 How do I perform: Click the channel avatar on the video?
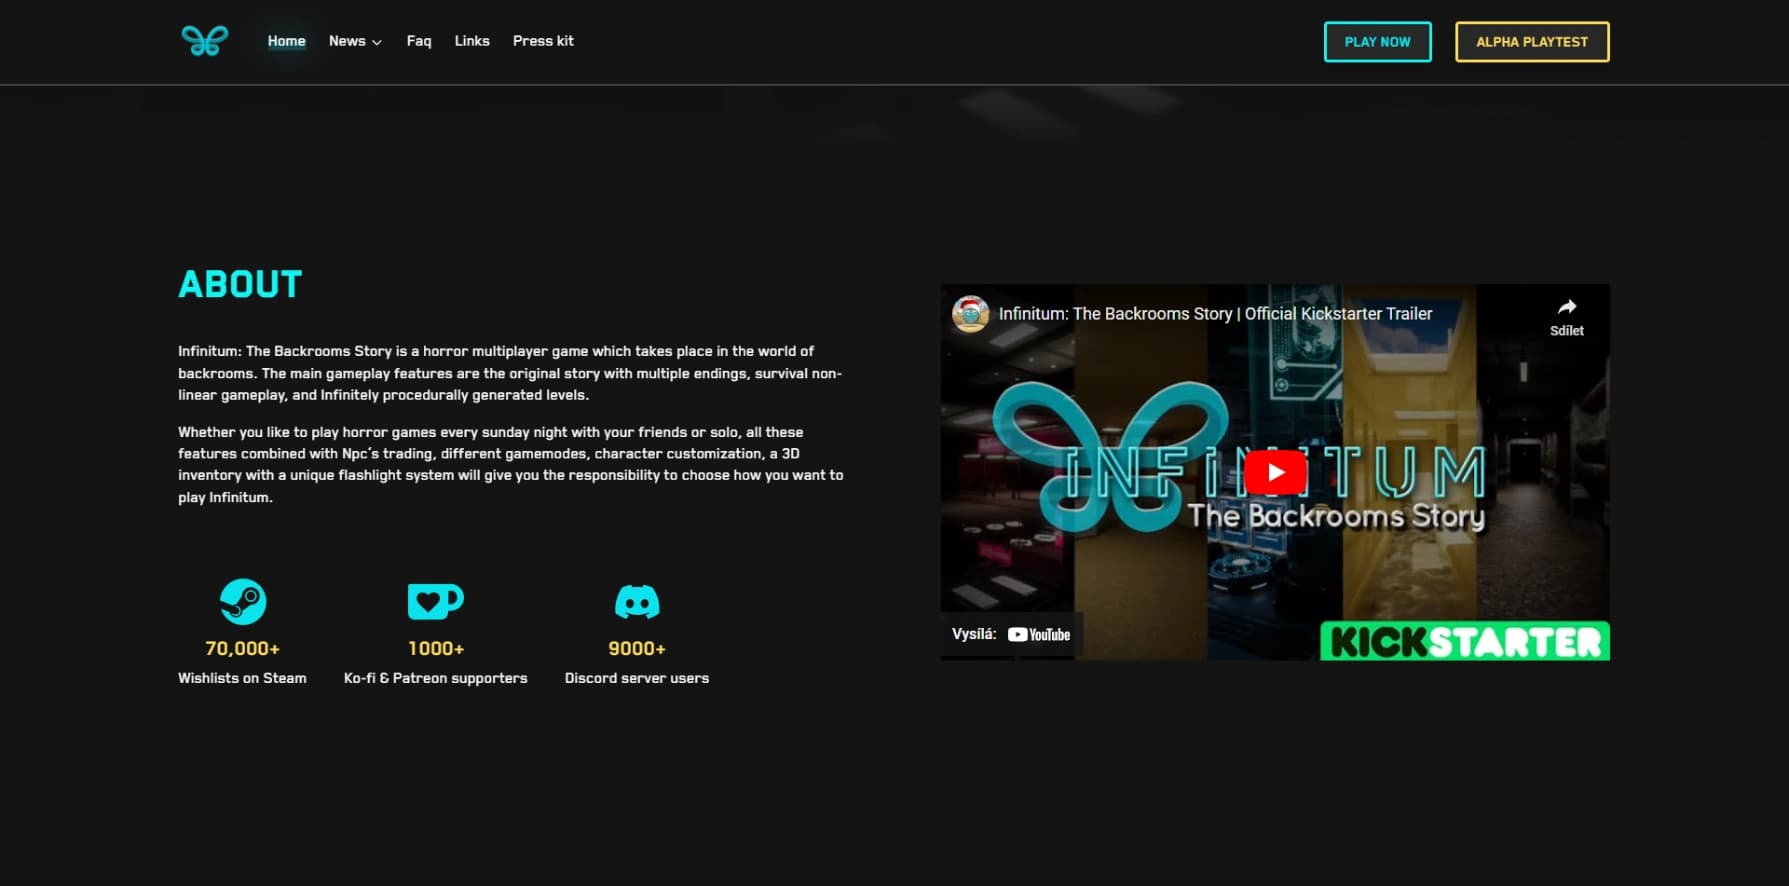(x=970, y=314)
